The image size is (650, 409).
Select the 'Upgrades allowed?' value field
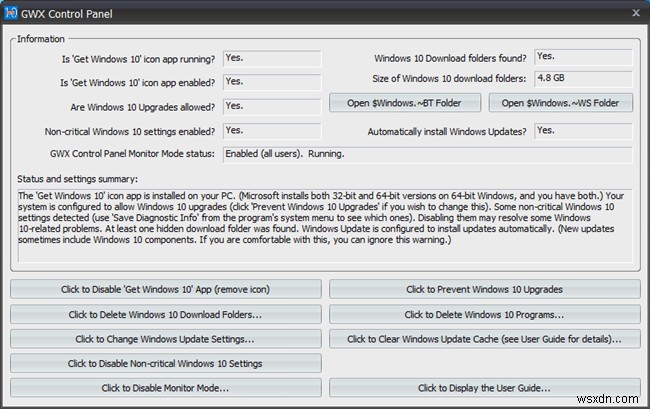tap(272, 106)
